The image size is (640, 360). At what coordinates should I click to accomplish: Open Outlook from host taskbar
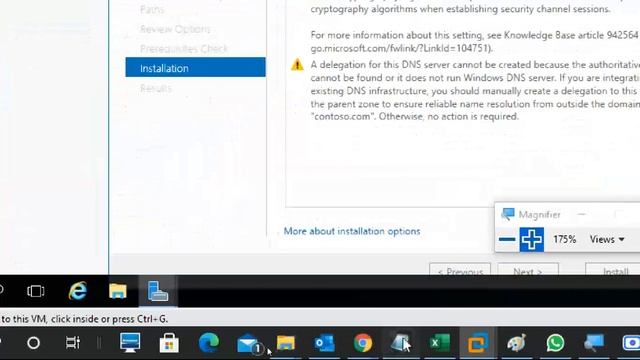[324, 343]
